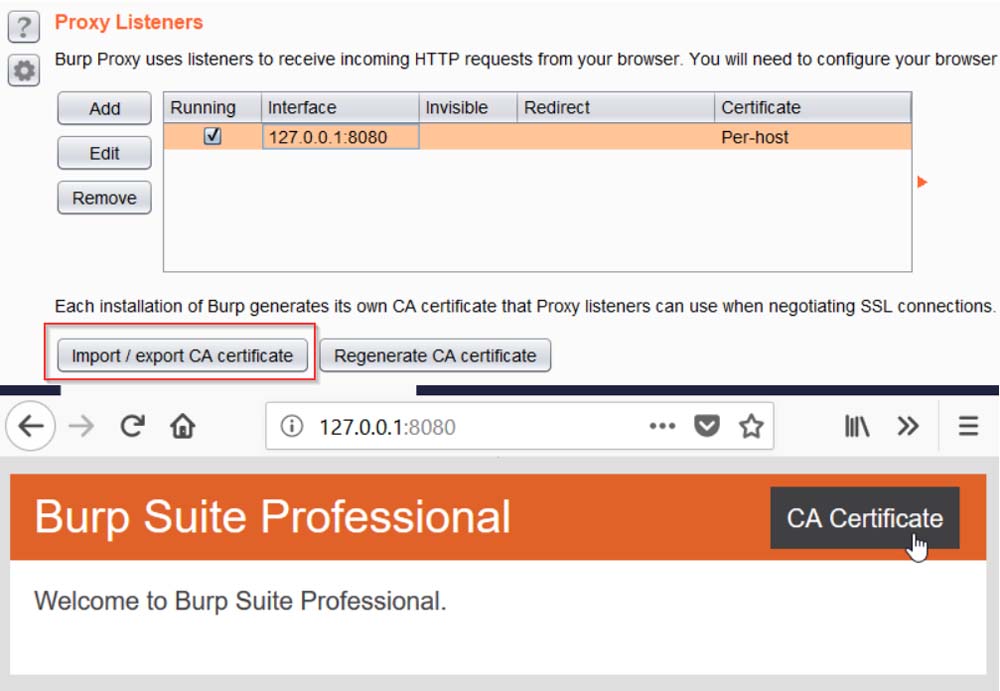Sort by the Invisible column header

467,107
